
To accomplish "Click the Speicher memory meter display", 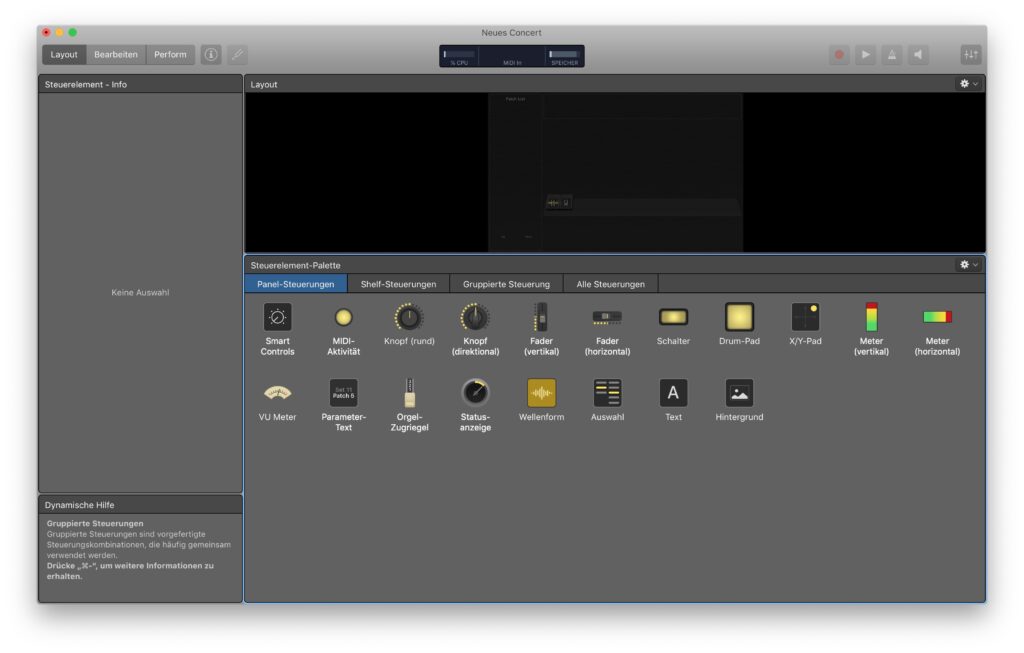I will pos(564,56).
